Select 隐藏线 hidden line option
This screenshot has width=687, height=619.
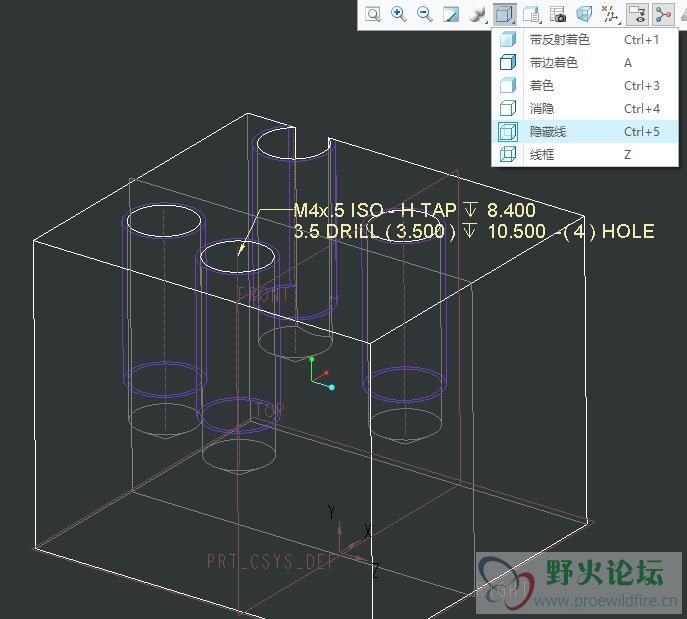[x=585, y=131]
